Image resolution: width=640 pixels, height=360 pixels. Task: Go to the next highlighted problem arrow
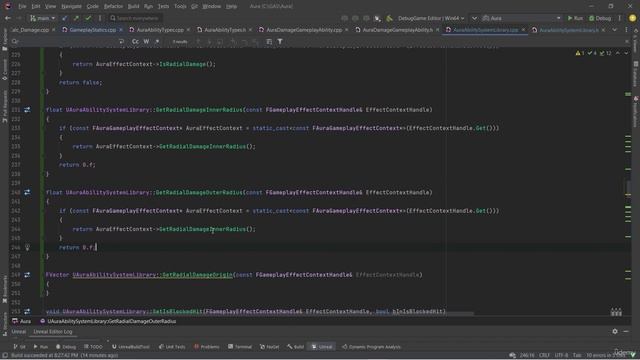(x=626, y=53)
